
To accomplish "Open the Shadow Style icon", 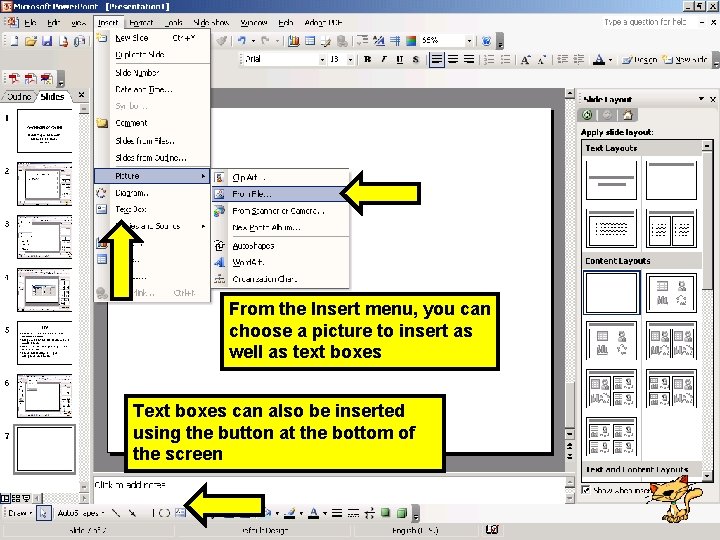I will [385, 513].
